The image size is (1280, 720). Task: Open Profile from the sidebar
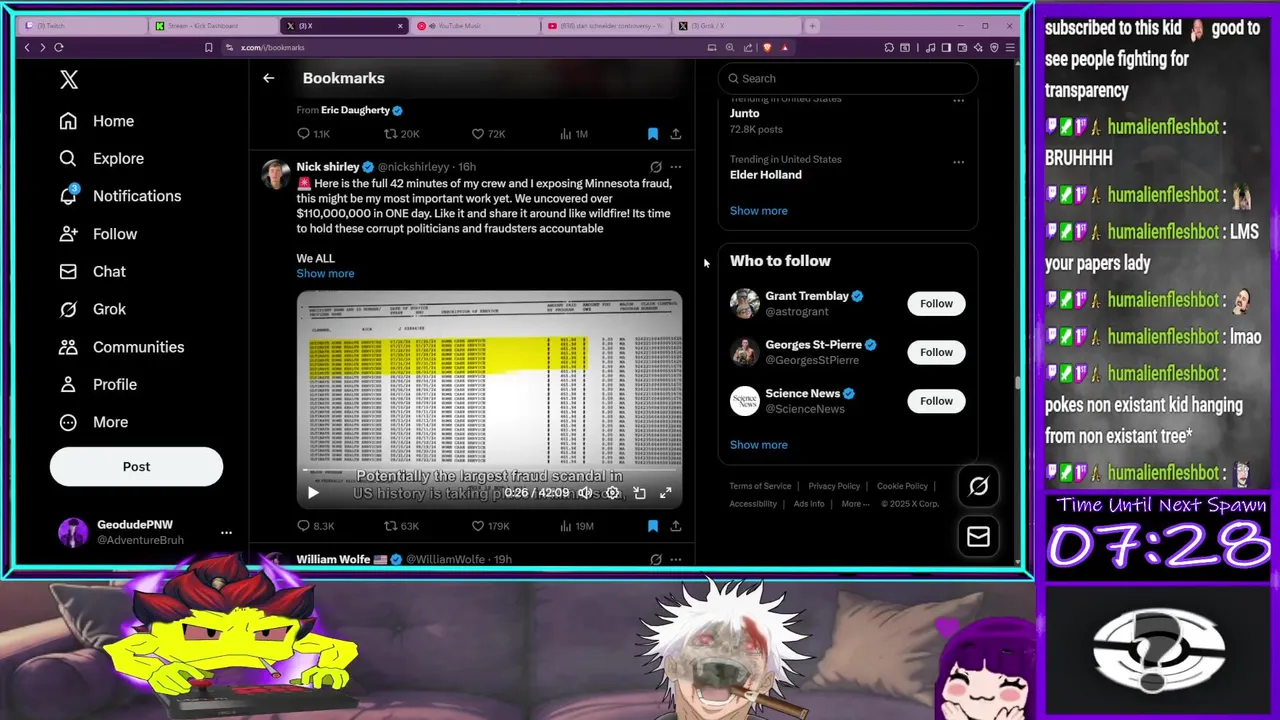tap(98, 384)
